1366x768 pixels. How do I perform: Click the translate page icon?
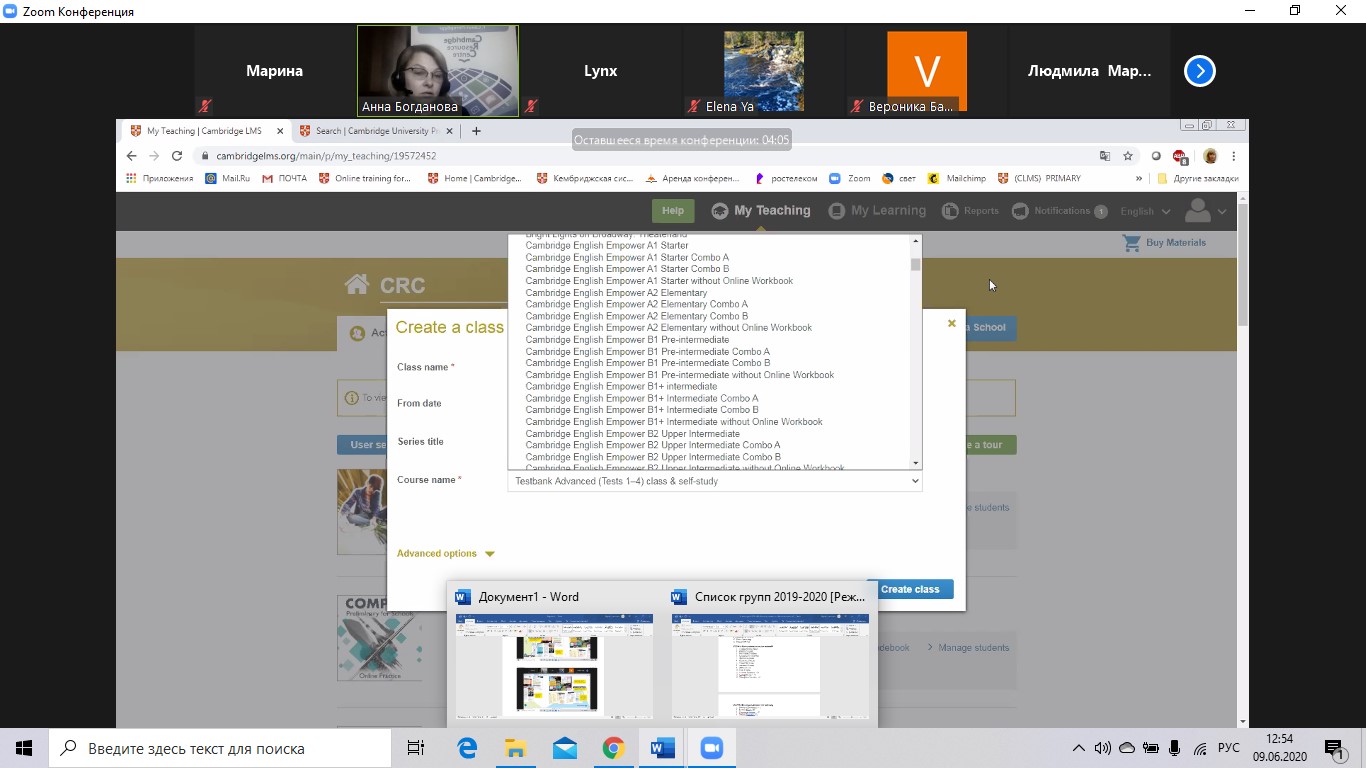coord(1105,156)
